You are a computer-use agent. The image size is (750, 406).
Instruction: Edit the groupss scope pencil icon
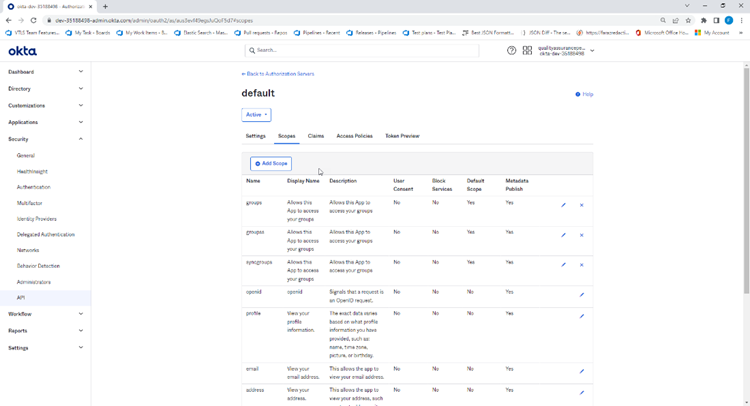pos(563,235)
